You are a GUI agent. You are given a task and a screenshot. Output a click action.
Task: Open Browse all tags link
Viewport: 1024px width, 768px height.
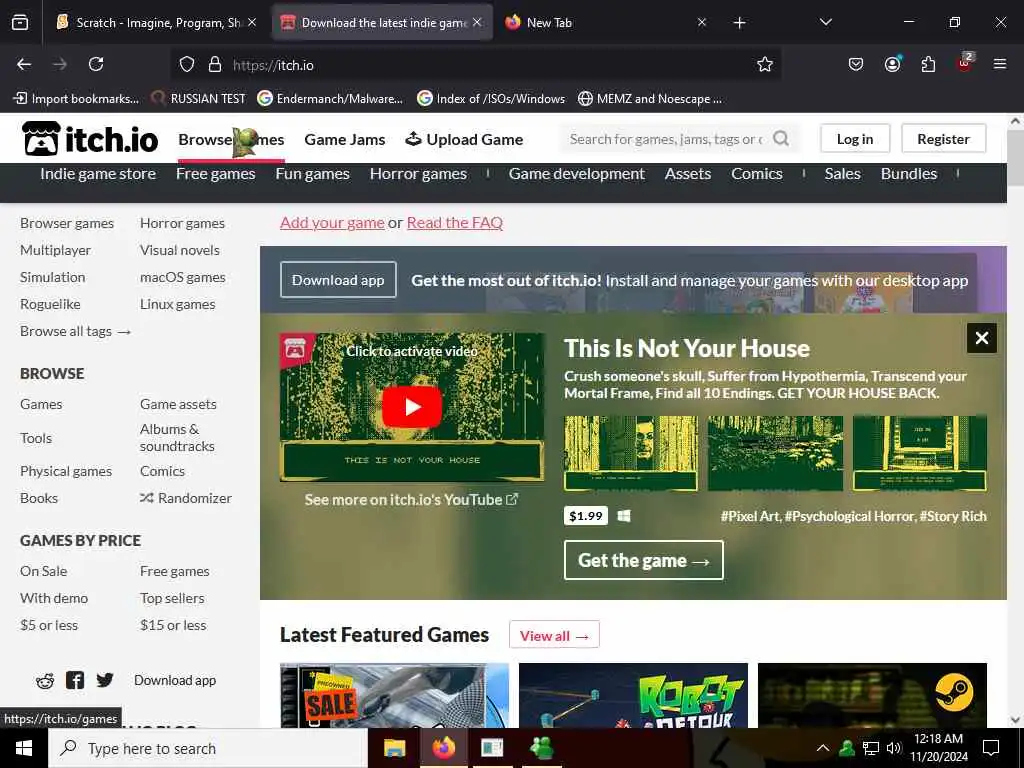point(76,331)
